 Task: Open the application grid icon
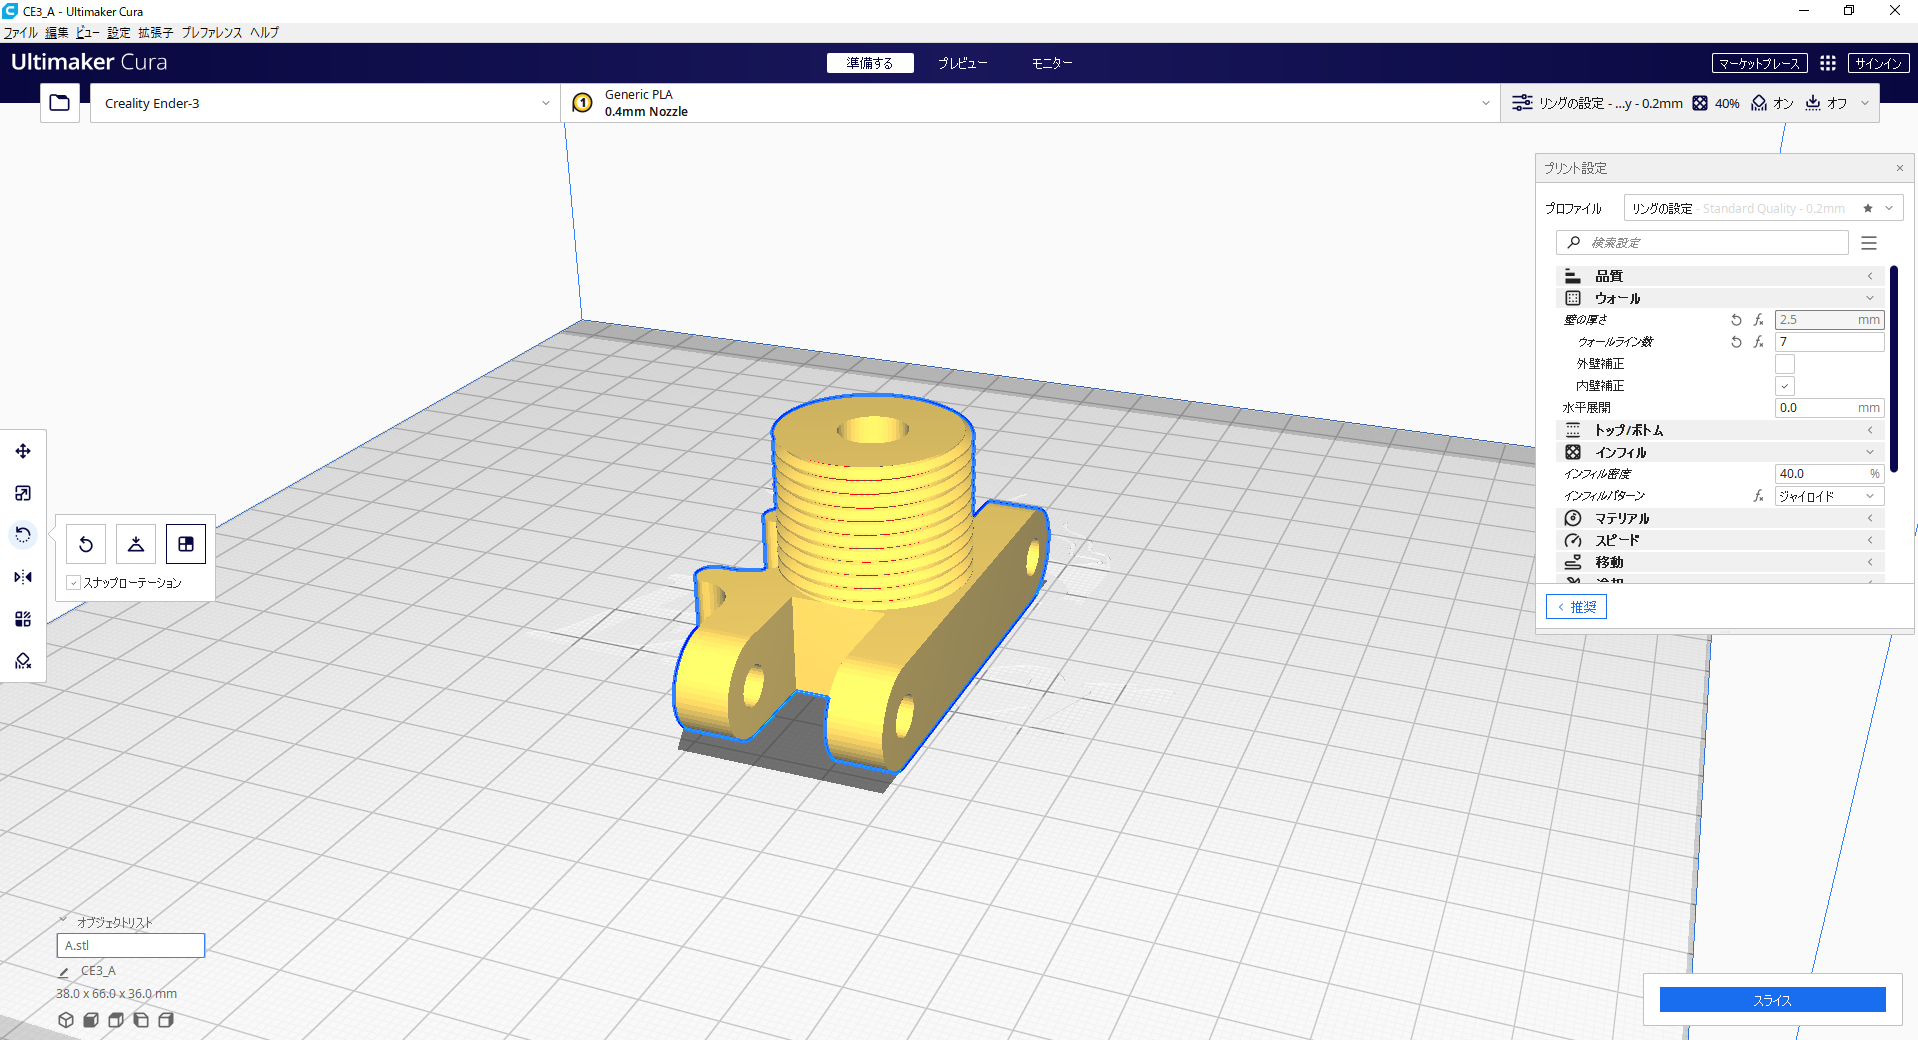tap(1828, 63)
